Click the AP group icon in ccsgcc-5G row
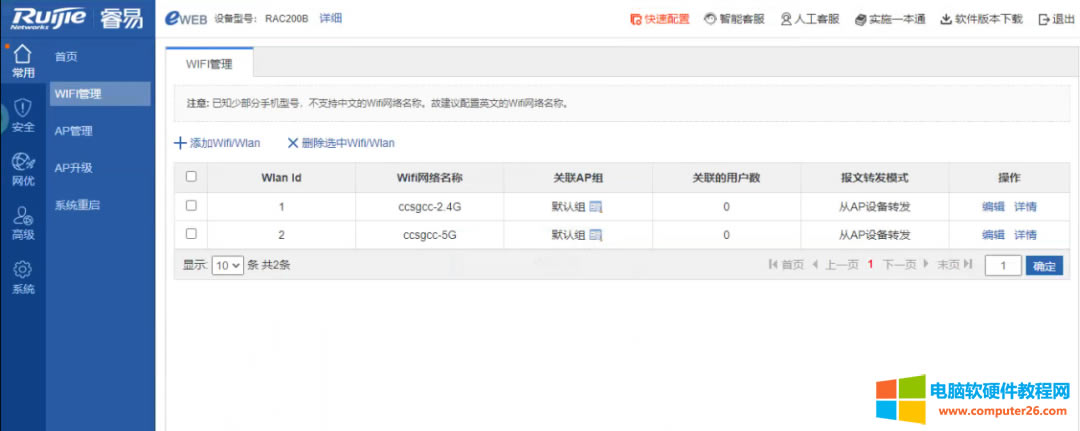The width and height of the screenshot is (1080, 431). [596, 235]
